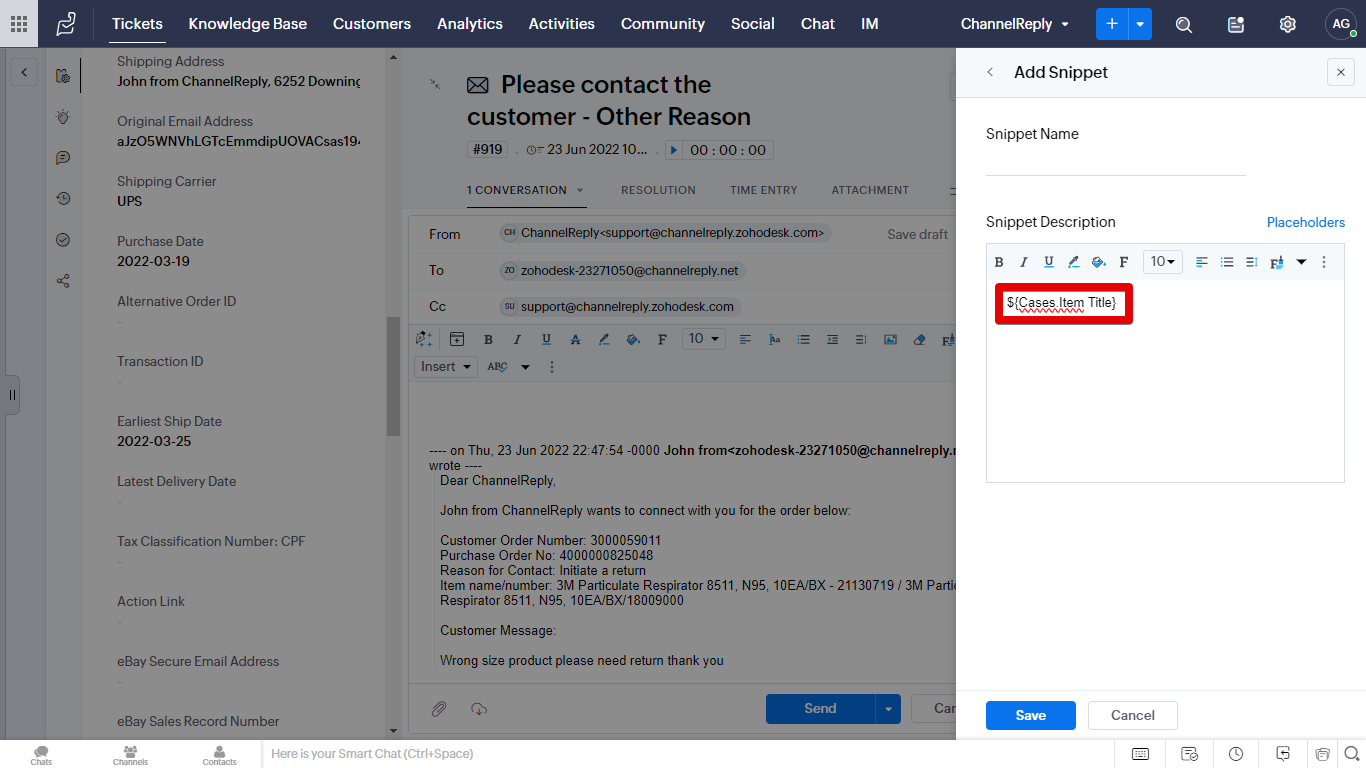Open the Social tab

point(753,24)
